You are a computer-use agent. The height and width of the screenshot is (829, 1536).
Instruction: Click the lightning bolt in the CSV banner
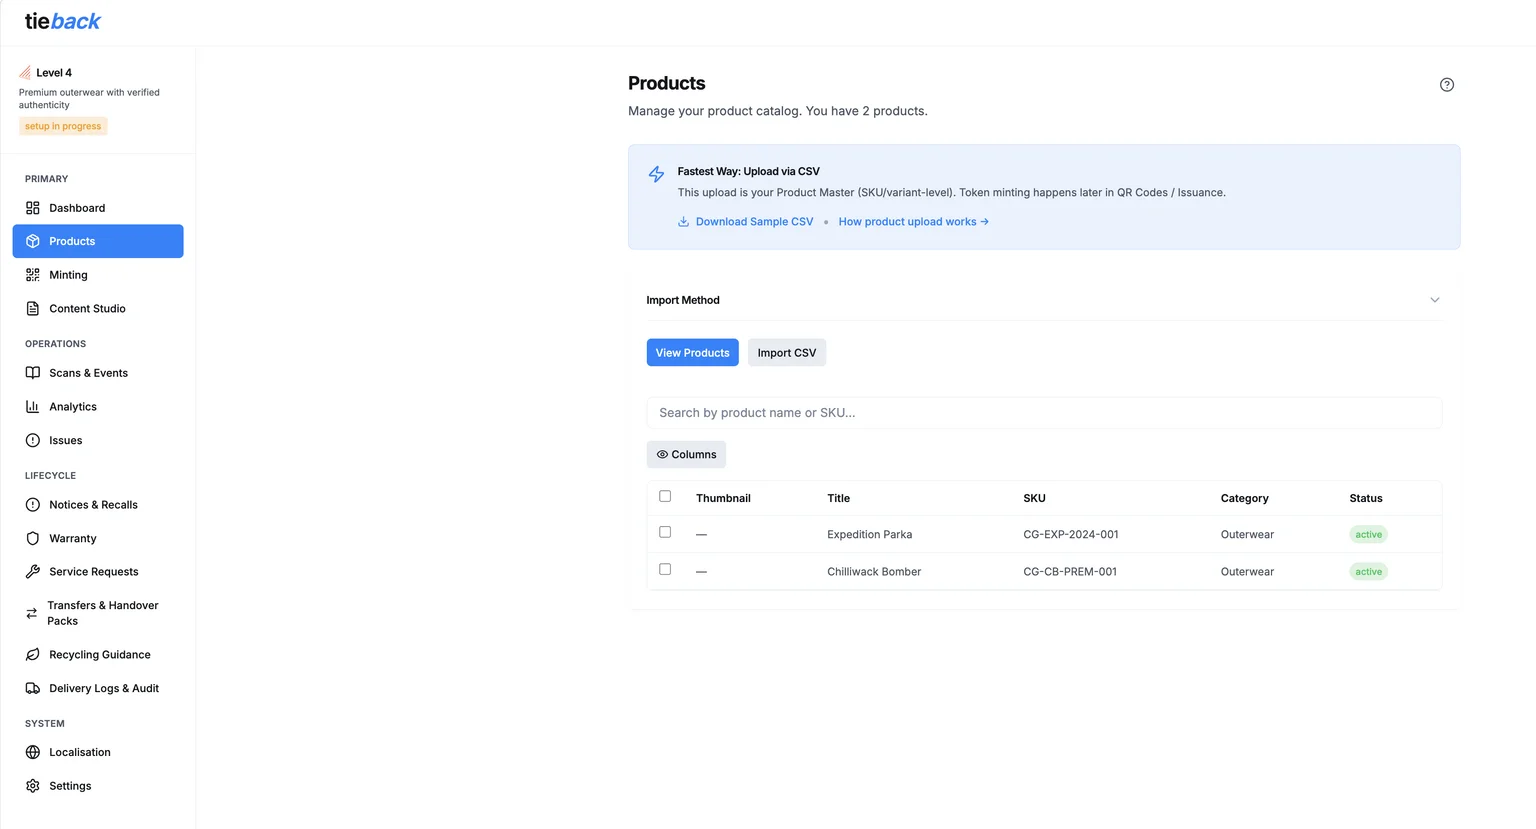(x=655, y=173)
